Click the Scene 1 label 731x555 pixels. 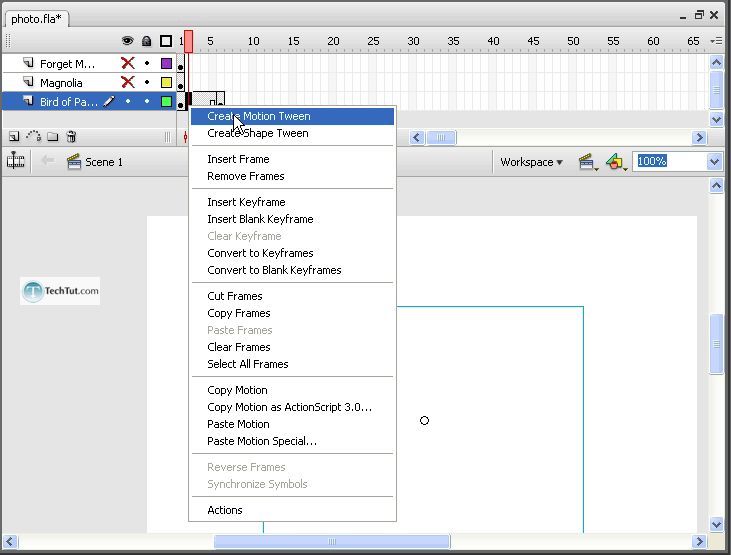coord(103,162)
